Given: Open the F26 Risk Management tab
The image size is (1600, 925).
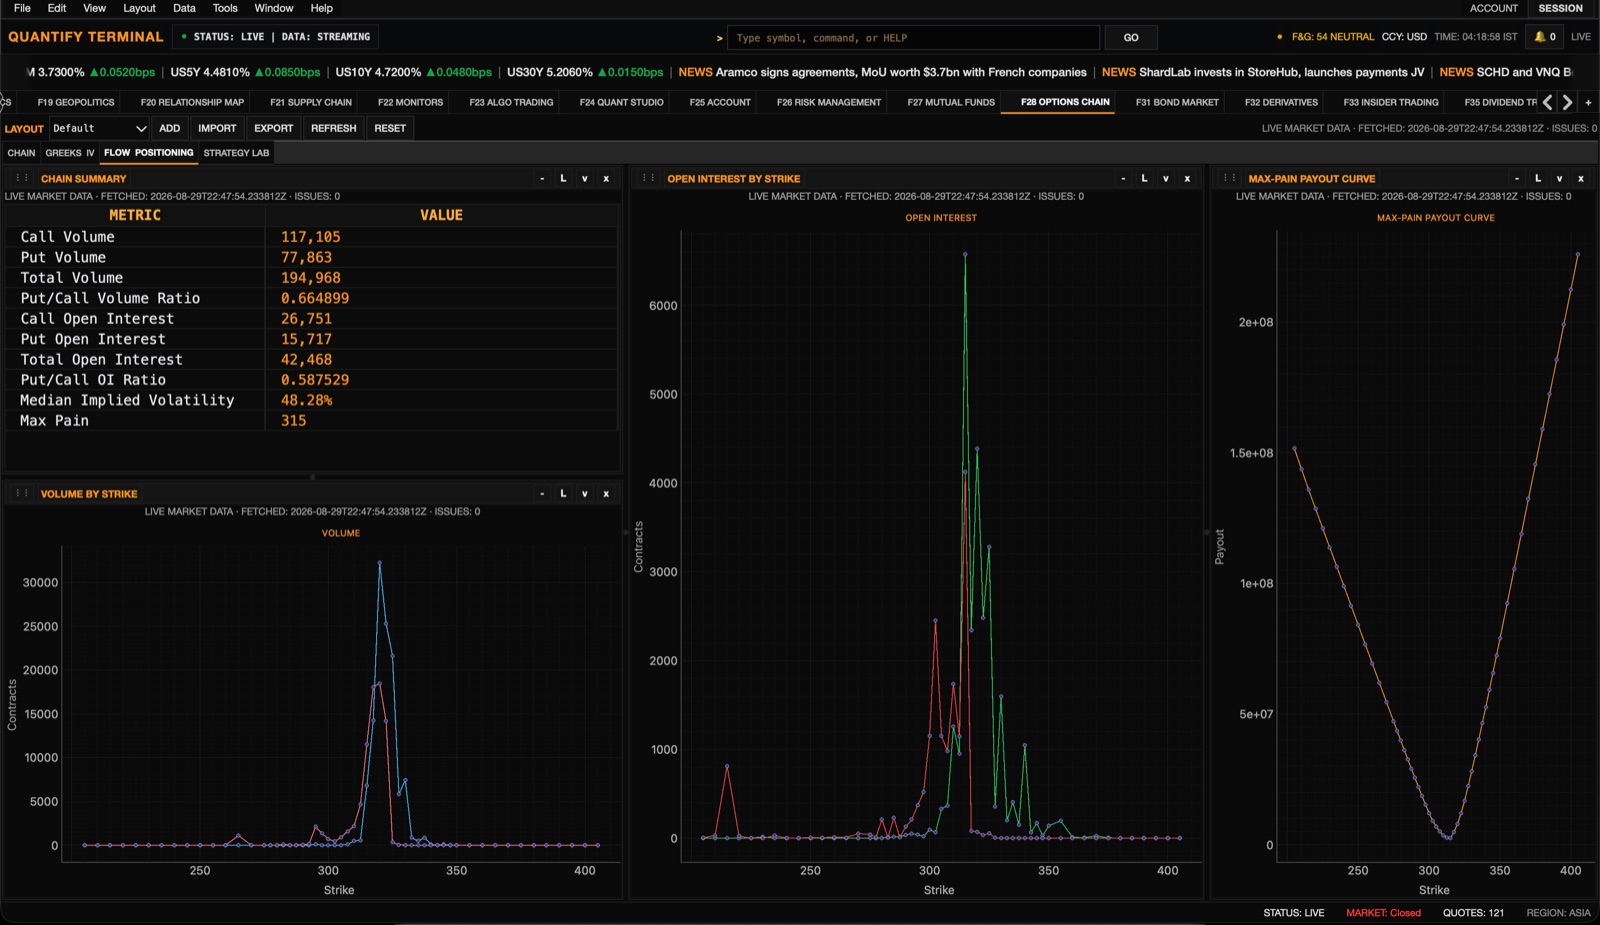Looking at the screenshot, I should 829,102.
